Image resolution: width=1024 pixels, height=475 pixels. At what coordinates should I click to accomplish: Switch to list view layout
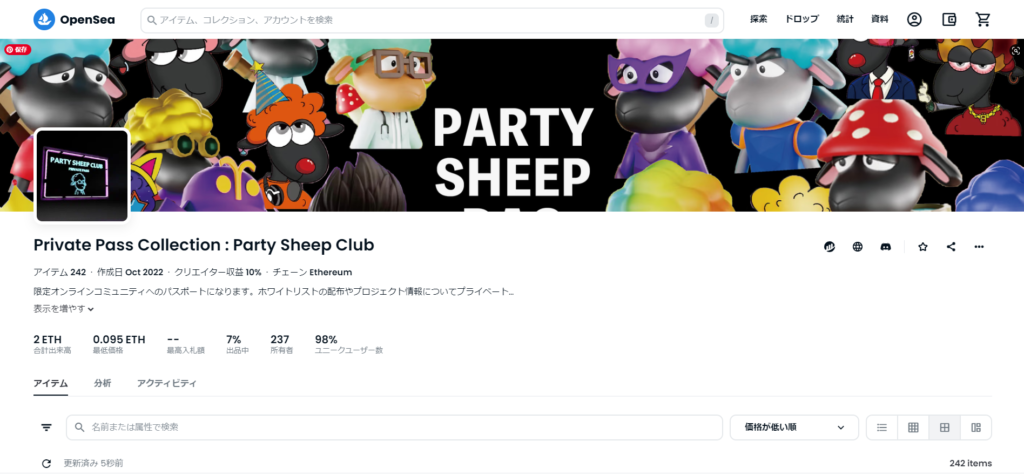pyautogui.click(x=882, y=427)
